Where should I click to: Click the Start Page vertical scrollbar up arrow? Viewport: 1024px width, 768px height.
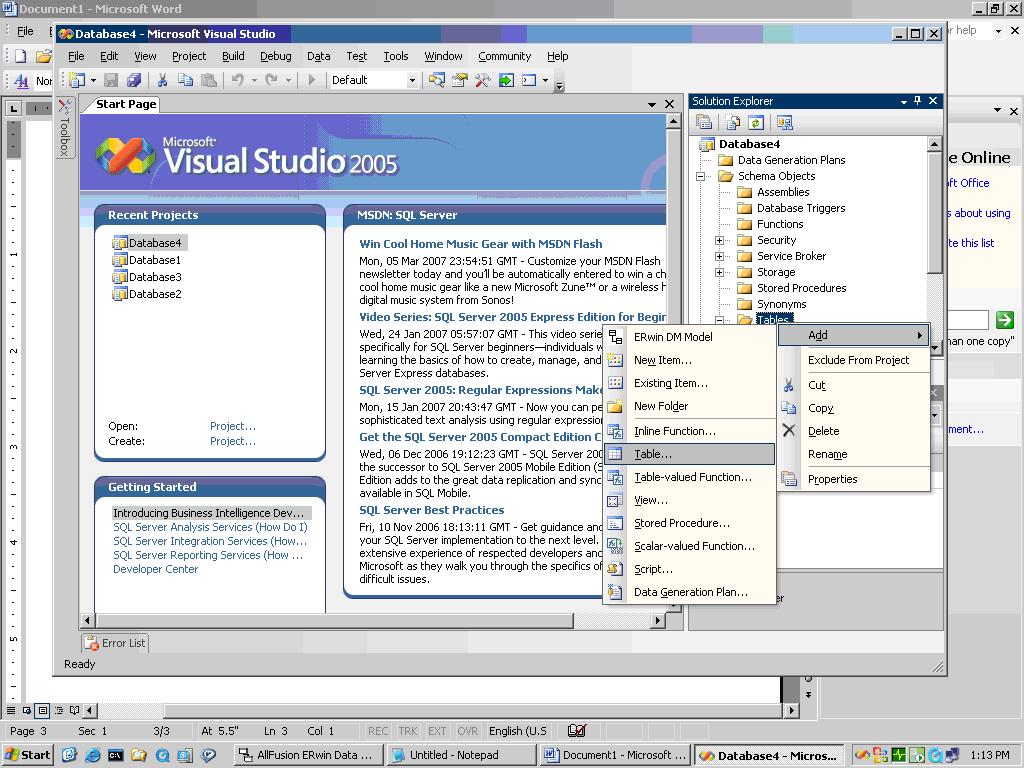673,121
